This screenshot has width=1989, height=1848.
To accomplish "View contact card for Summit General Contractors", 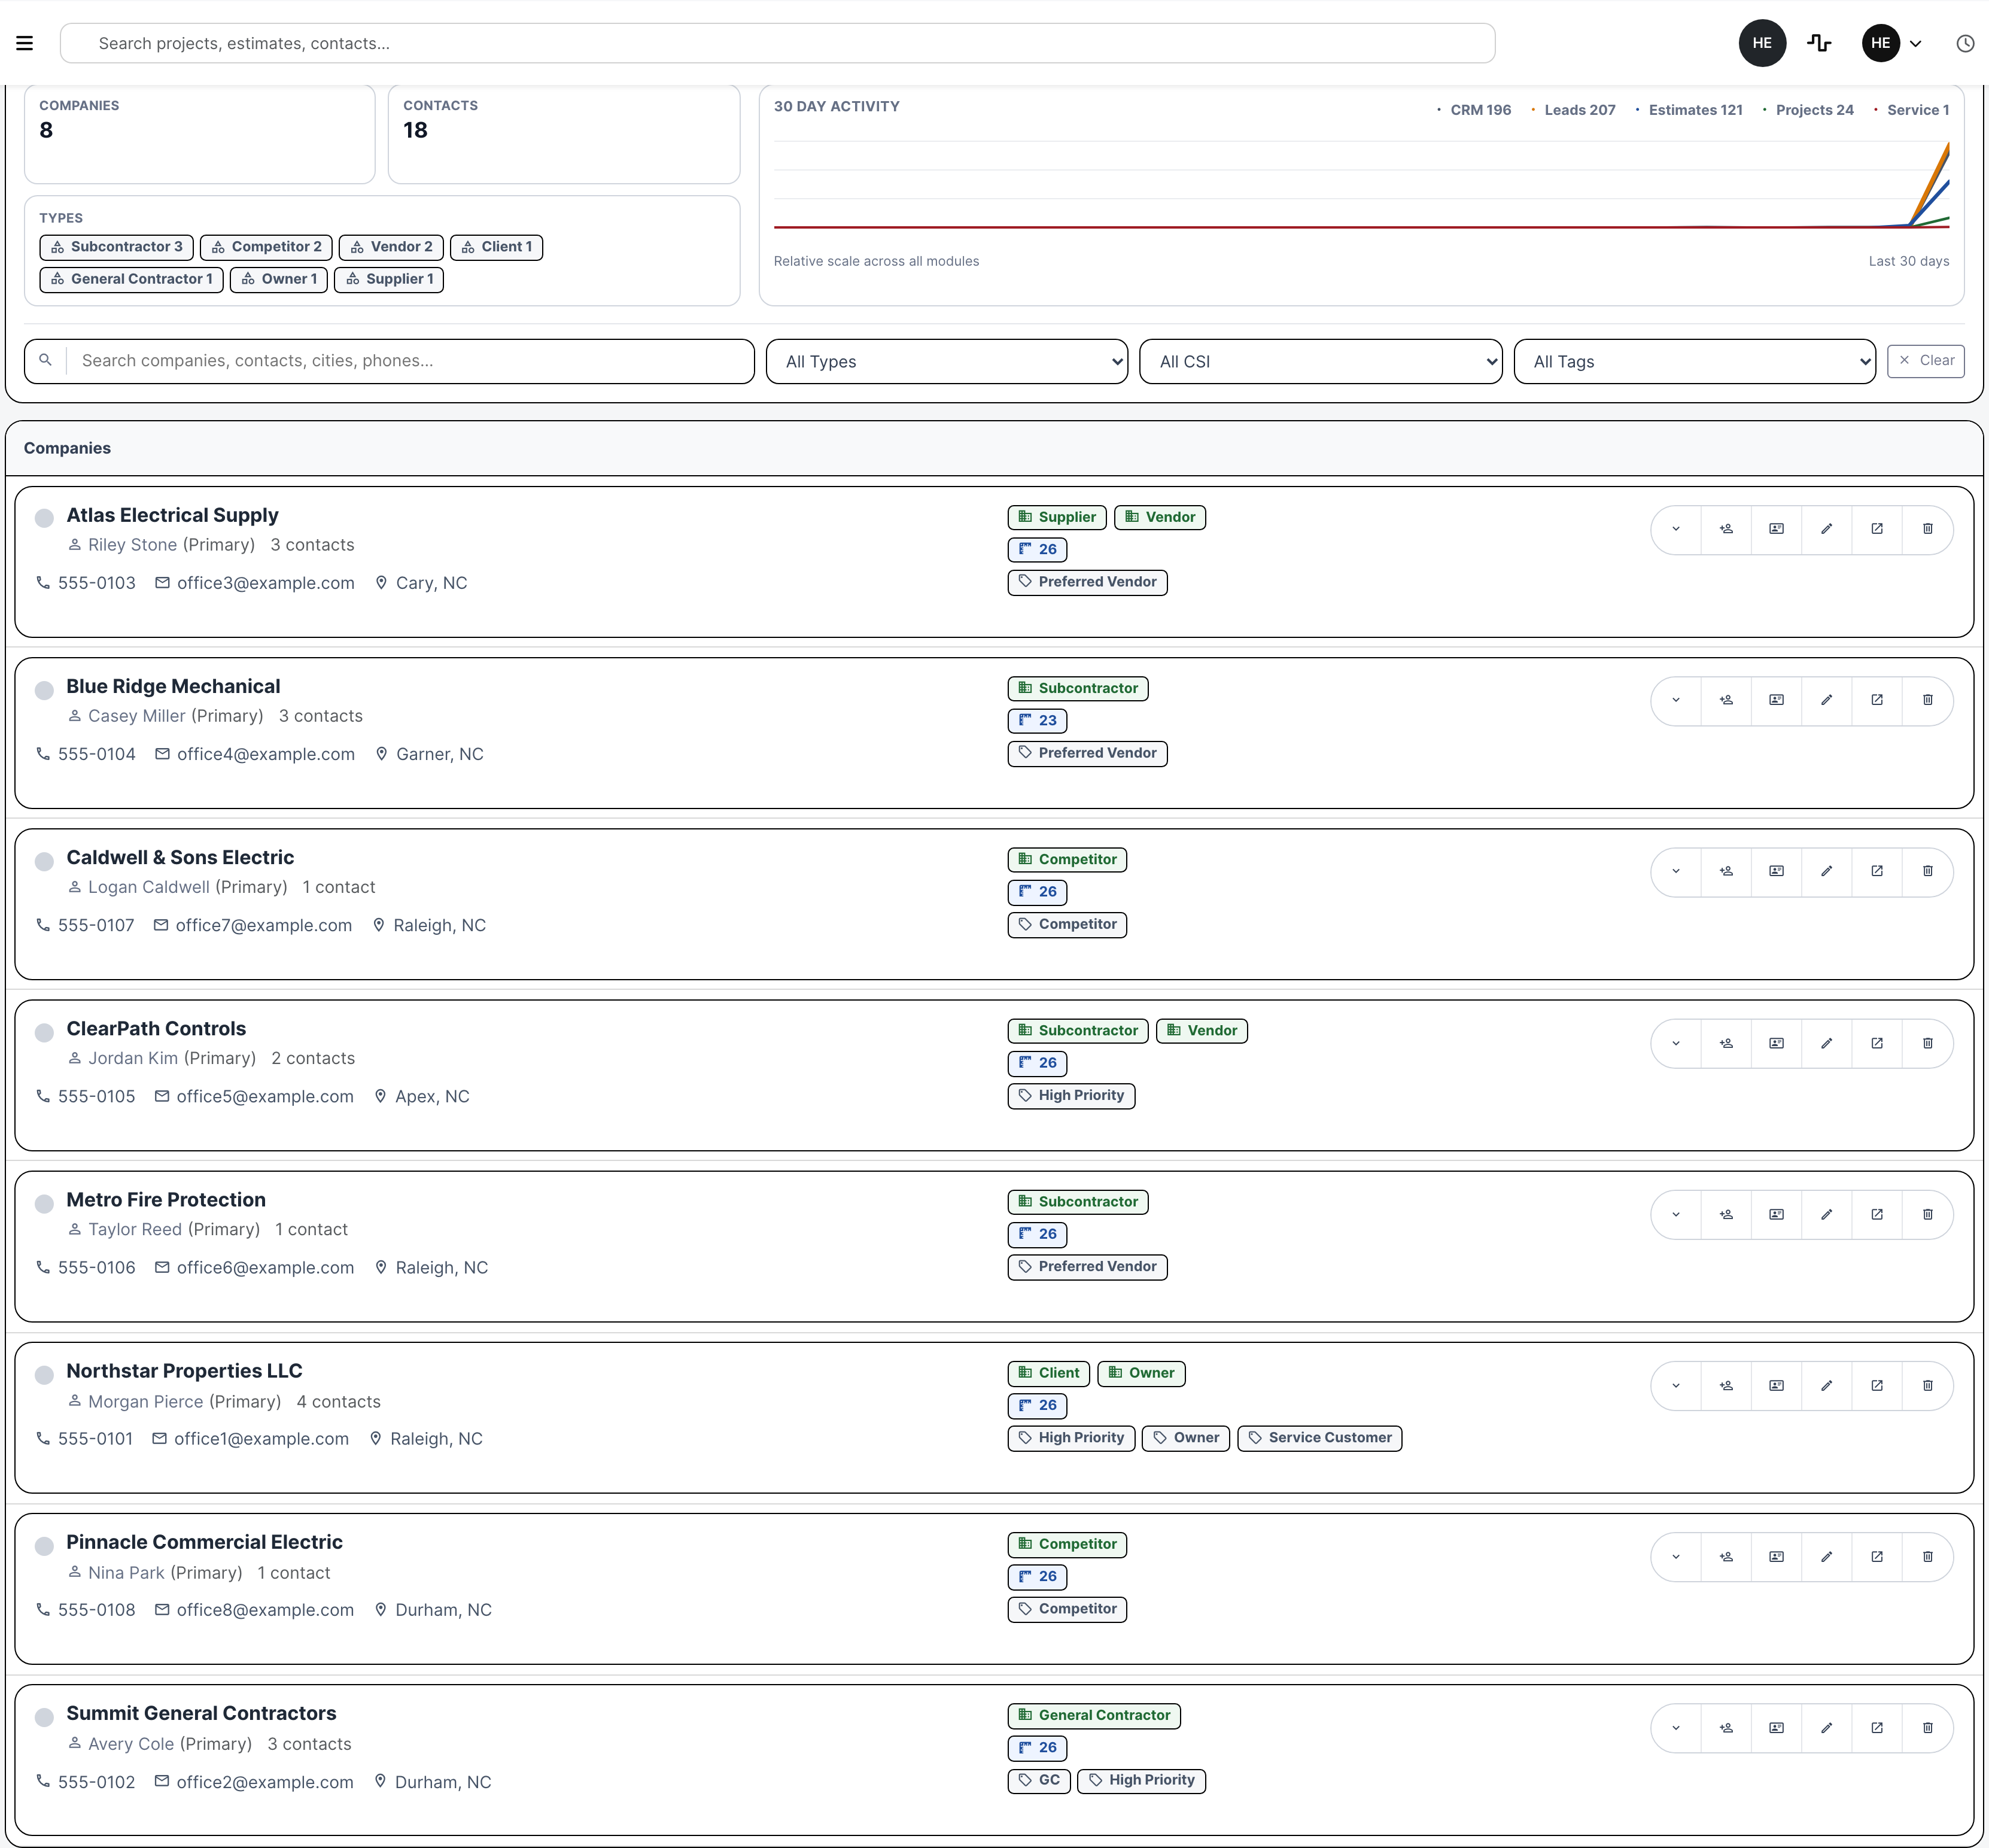I will coord(1776,1727).
